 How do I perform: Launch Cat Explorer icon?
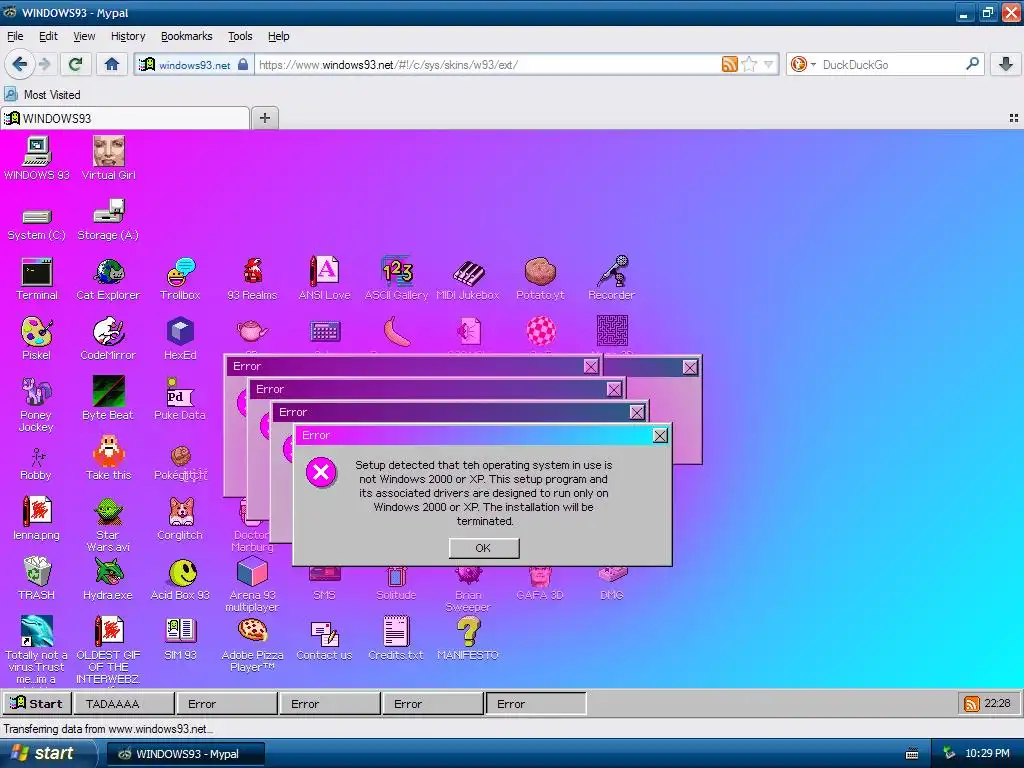click(x=108, y=278)
